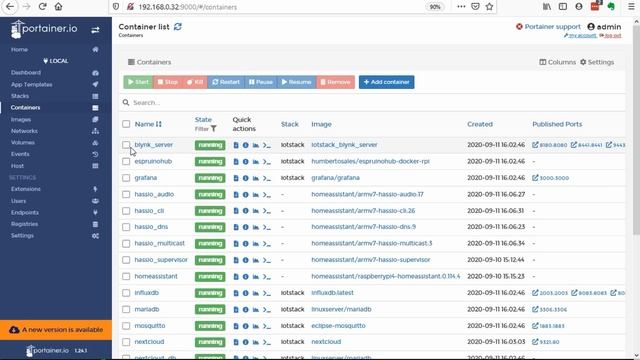Open the page actions three-dot menu
Screen dimensions: 640x360
[461, 7]
